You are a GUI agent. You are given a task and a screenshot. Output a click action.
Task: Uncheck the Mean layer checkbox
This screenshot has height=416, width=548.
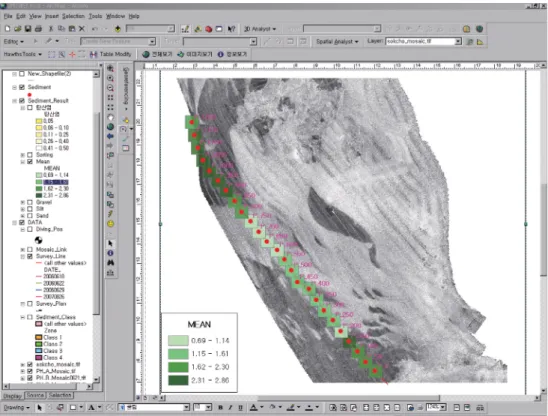(x=30, y=162)
